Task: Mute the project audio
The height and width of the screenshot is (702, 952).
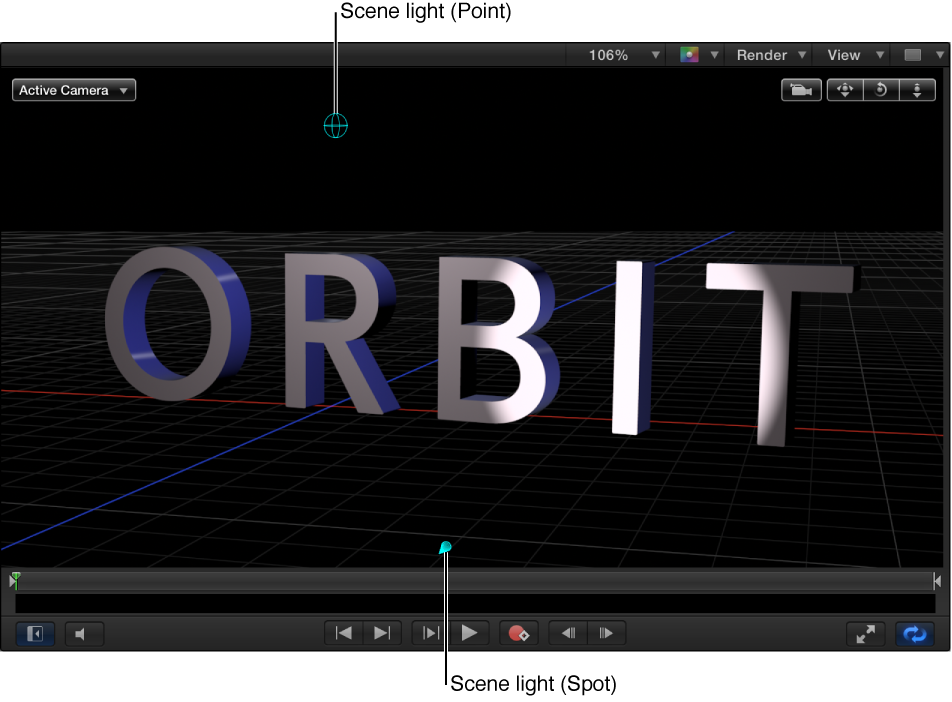Action: point(84,633)
